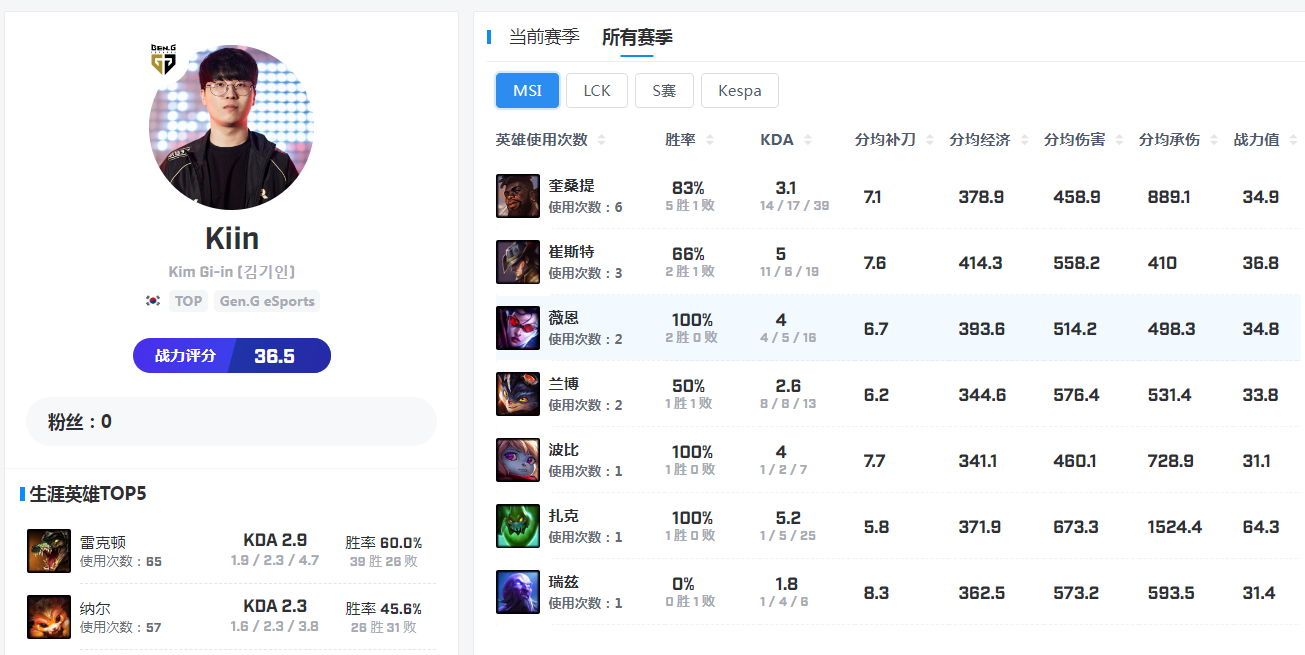Click the Gen.G team logo badge
The height and width of the screenshot is (655, 1305).
[163, 60]
